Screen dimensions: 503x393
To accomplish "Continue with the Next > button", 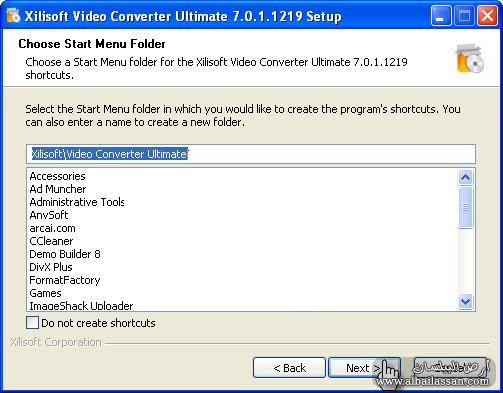I will tap(364, 368).
